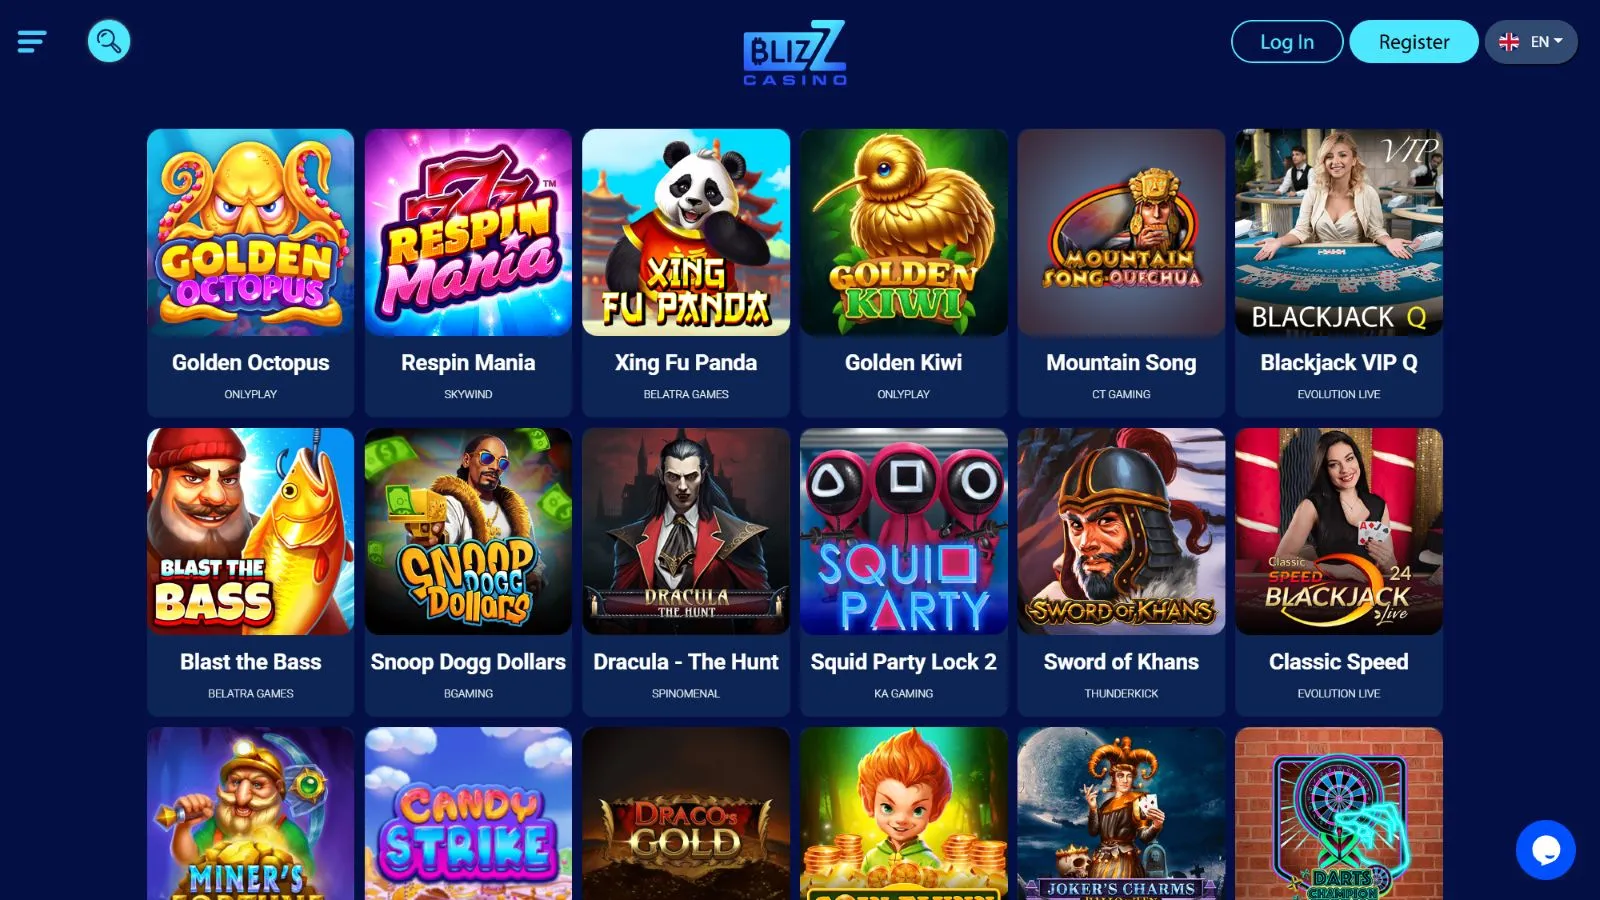Click the Log In button

tap(1287, 42)
